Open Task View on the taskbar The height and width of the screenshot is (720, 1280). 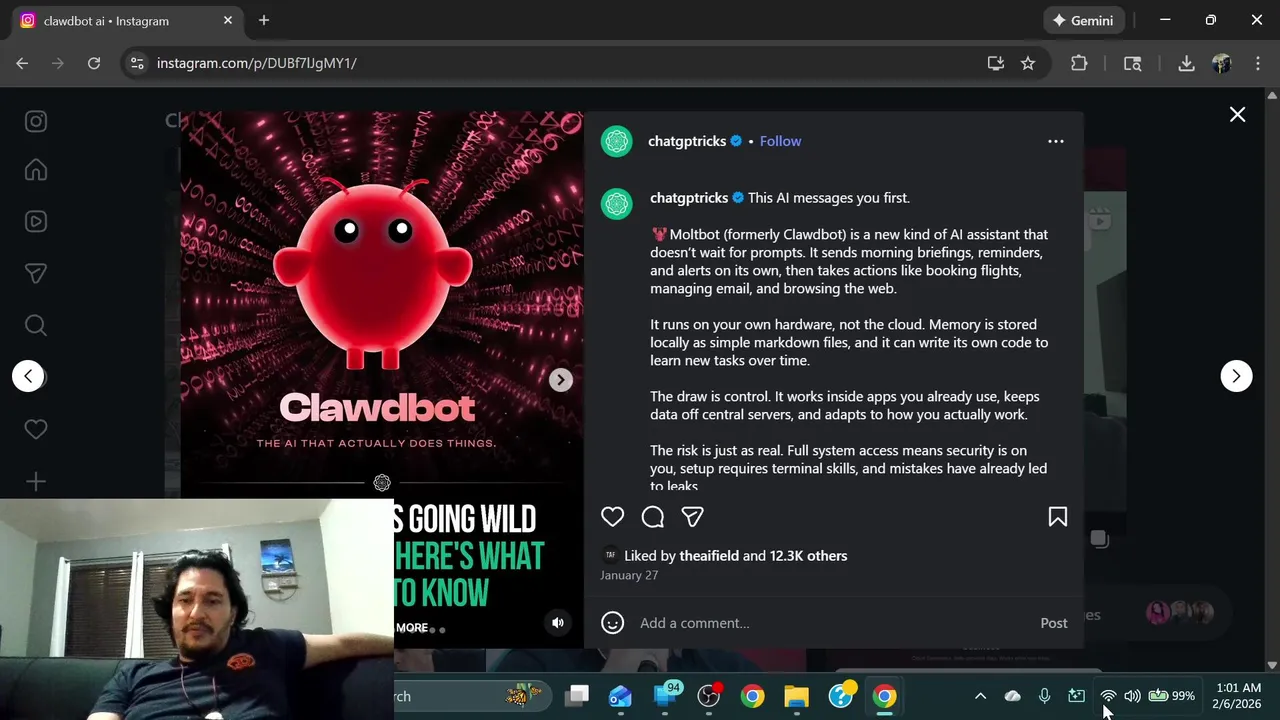tap(577, 696)
